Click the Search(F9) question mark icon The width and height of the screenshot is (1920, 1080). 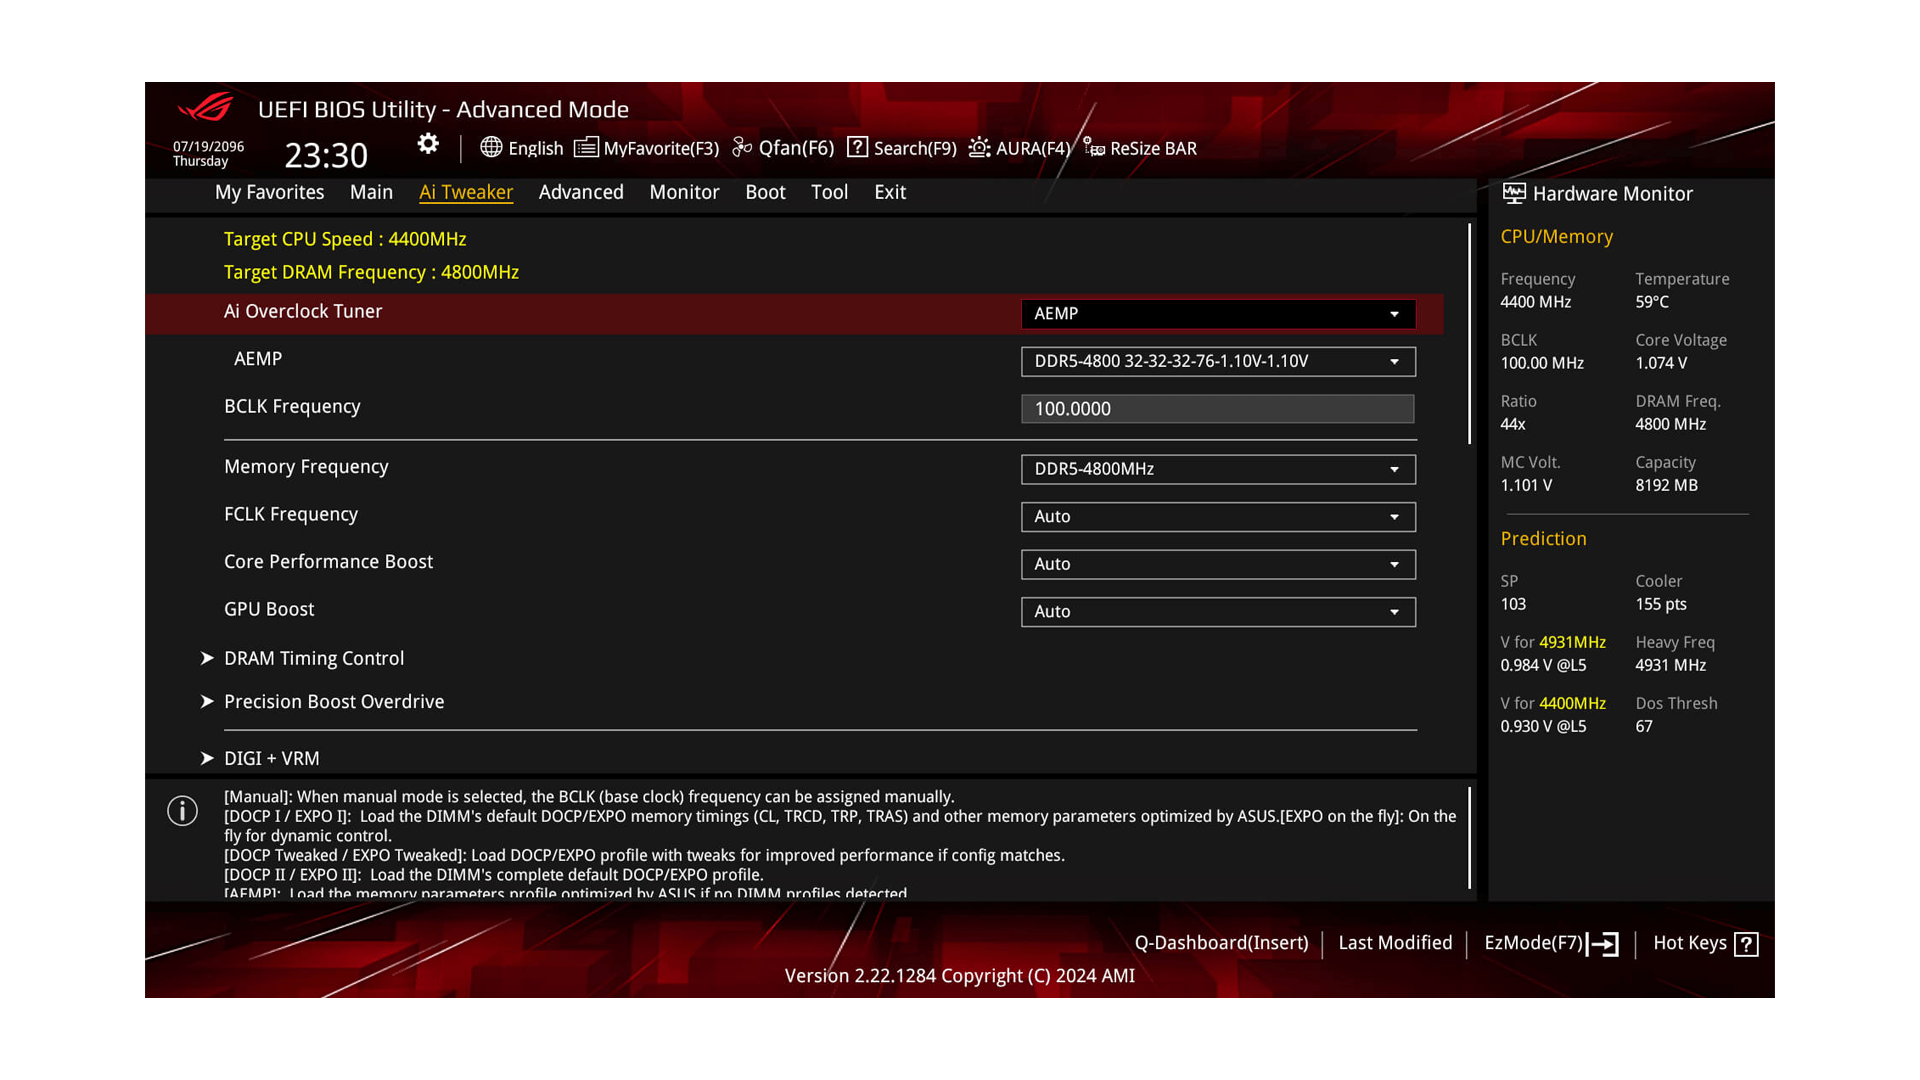[x=857, y=147]
